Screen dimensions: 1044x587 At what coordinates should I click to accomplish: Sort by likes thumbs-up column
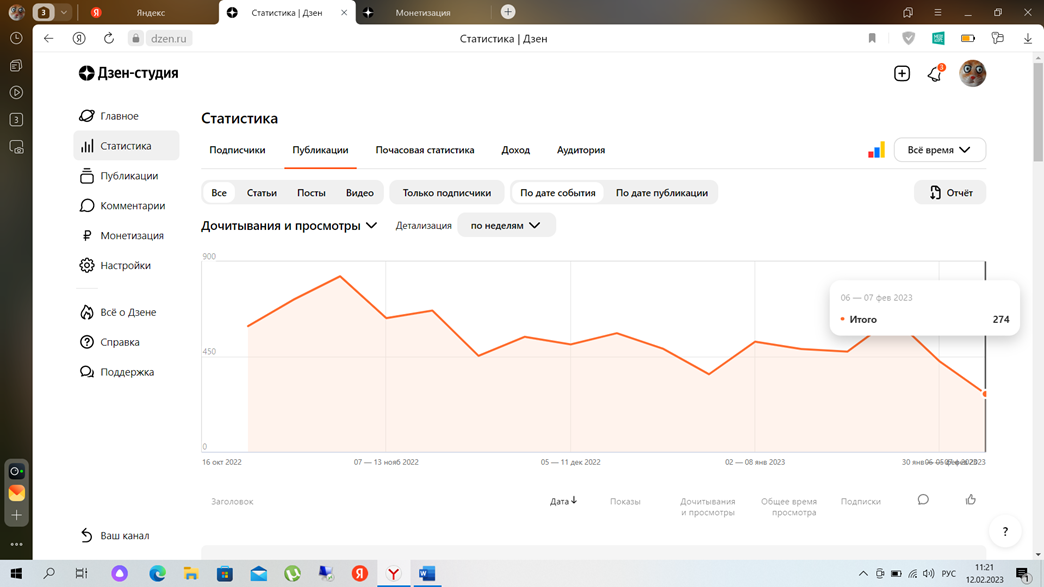click(971, 500)
